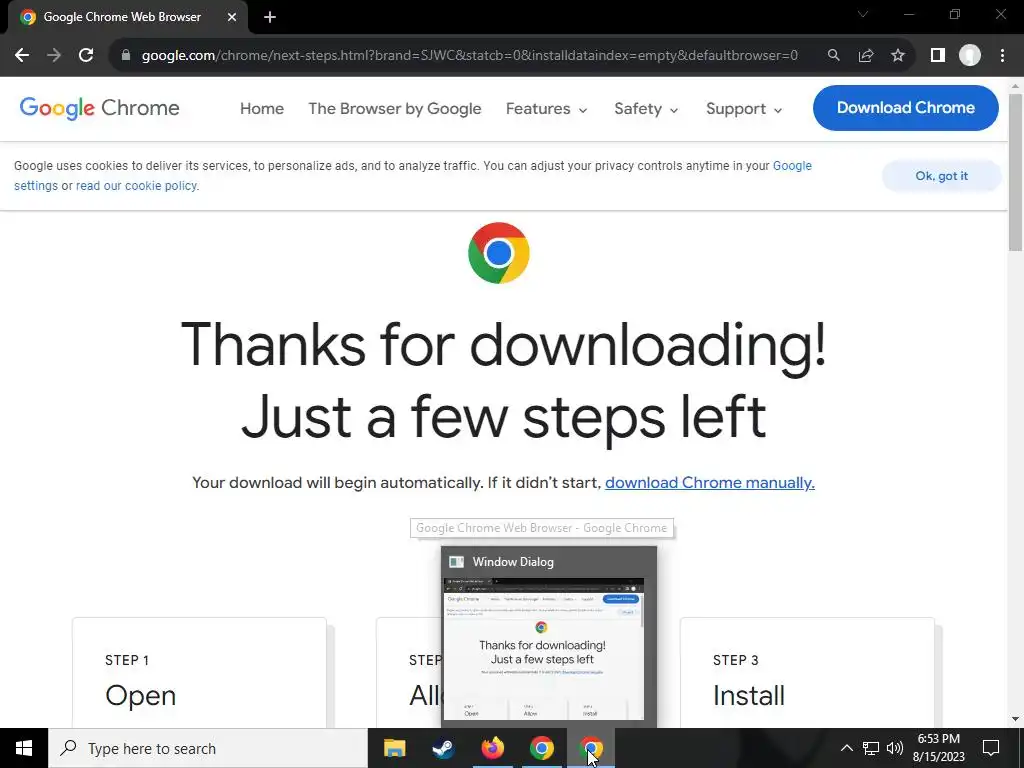Open File Explorer from the taskbar

[394, 748]
